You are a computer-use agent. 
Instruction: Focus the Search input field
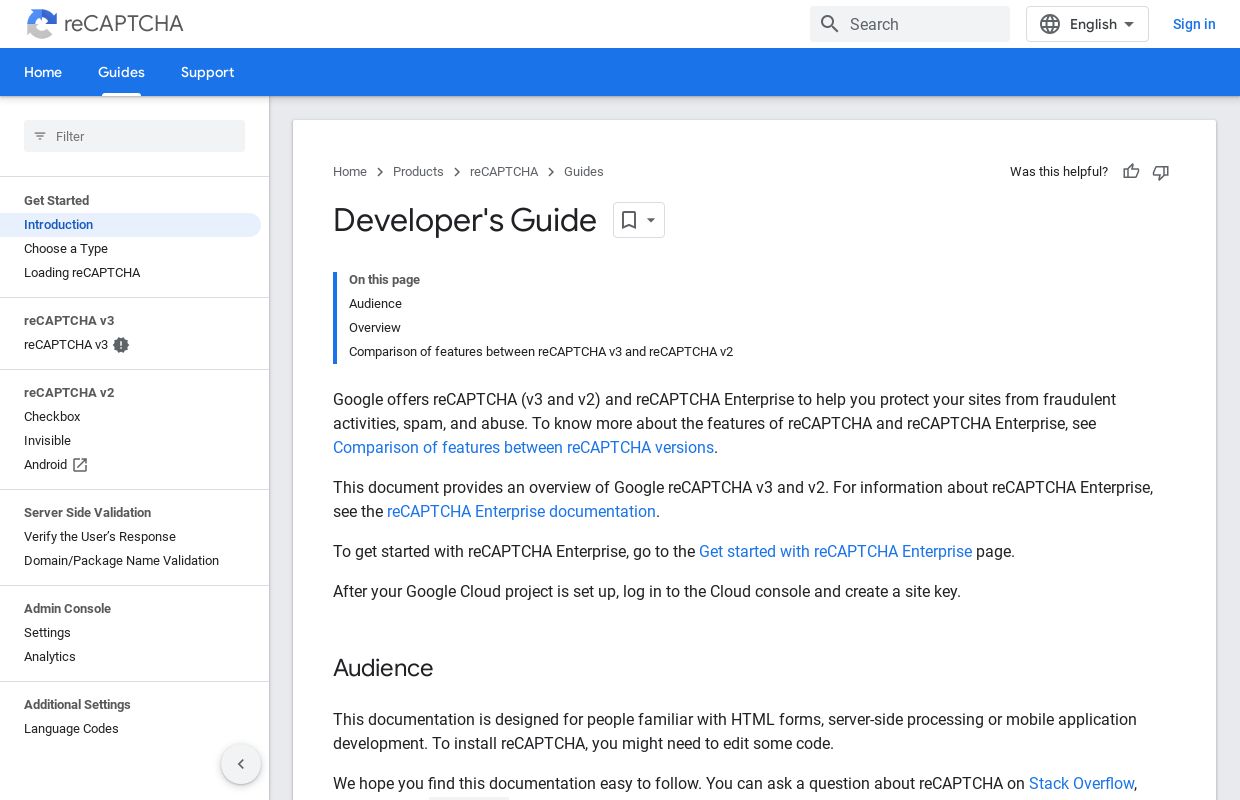coord(910,24)
